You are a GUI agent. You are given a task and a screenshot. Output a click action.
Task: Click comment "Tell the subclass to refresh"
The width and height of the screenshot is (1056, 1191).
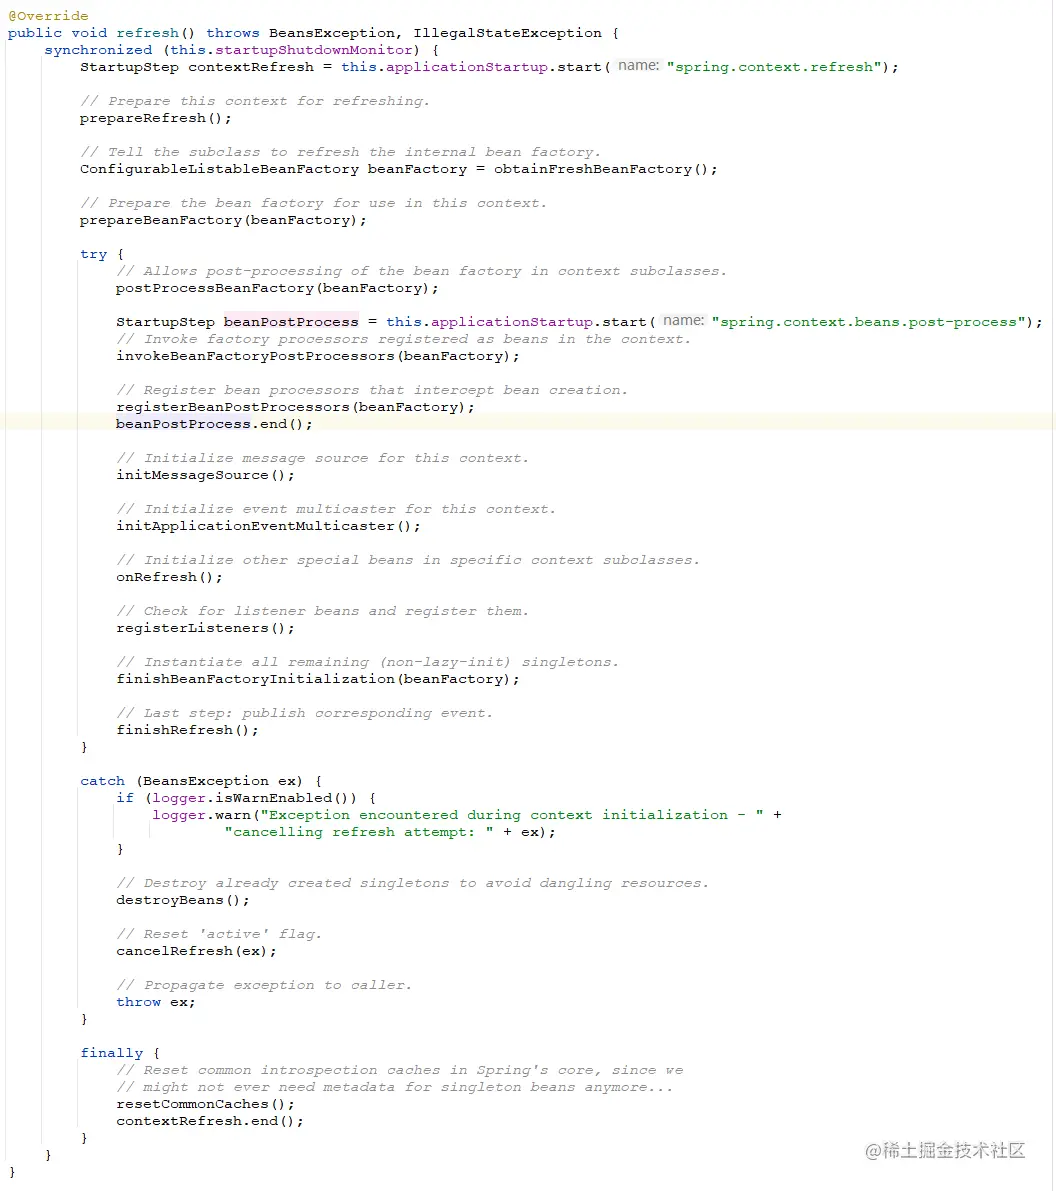pos(340,152)
